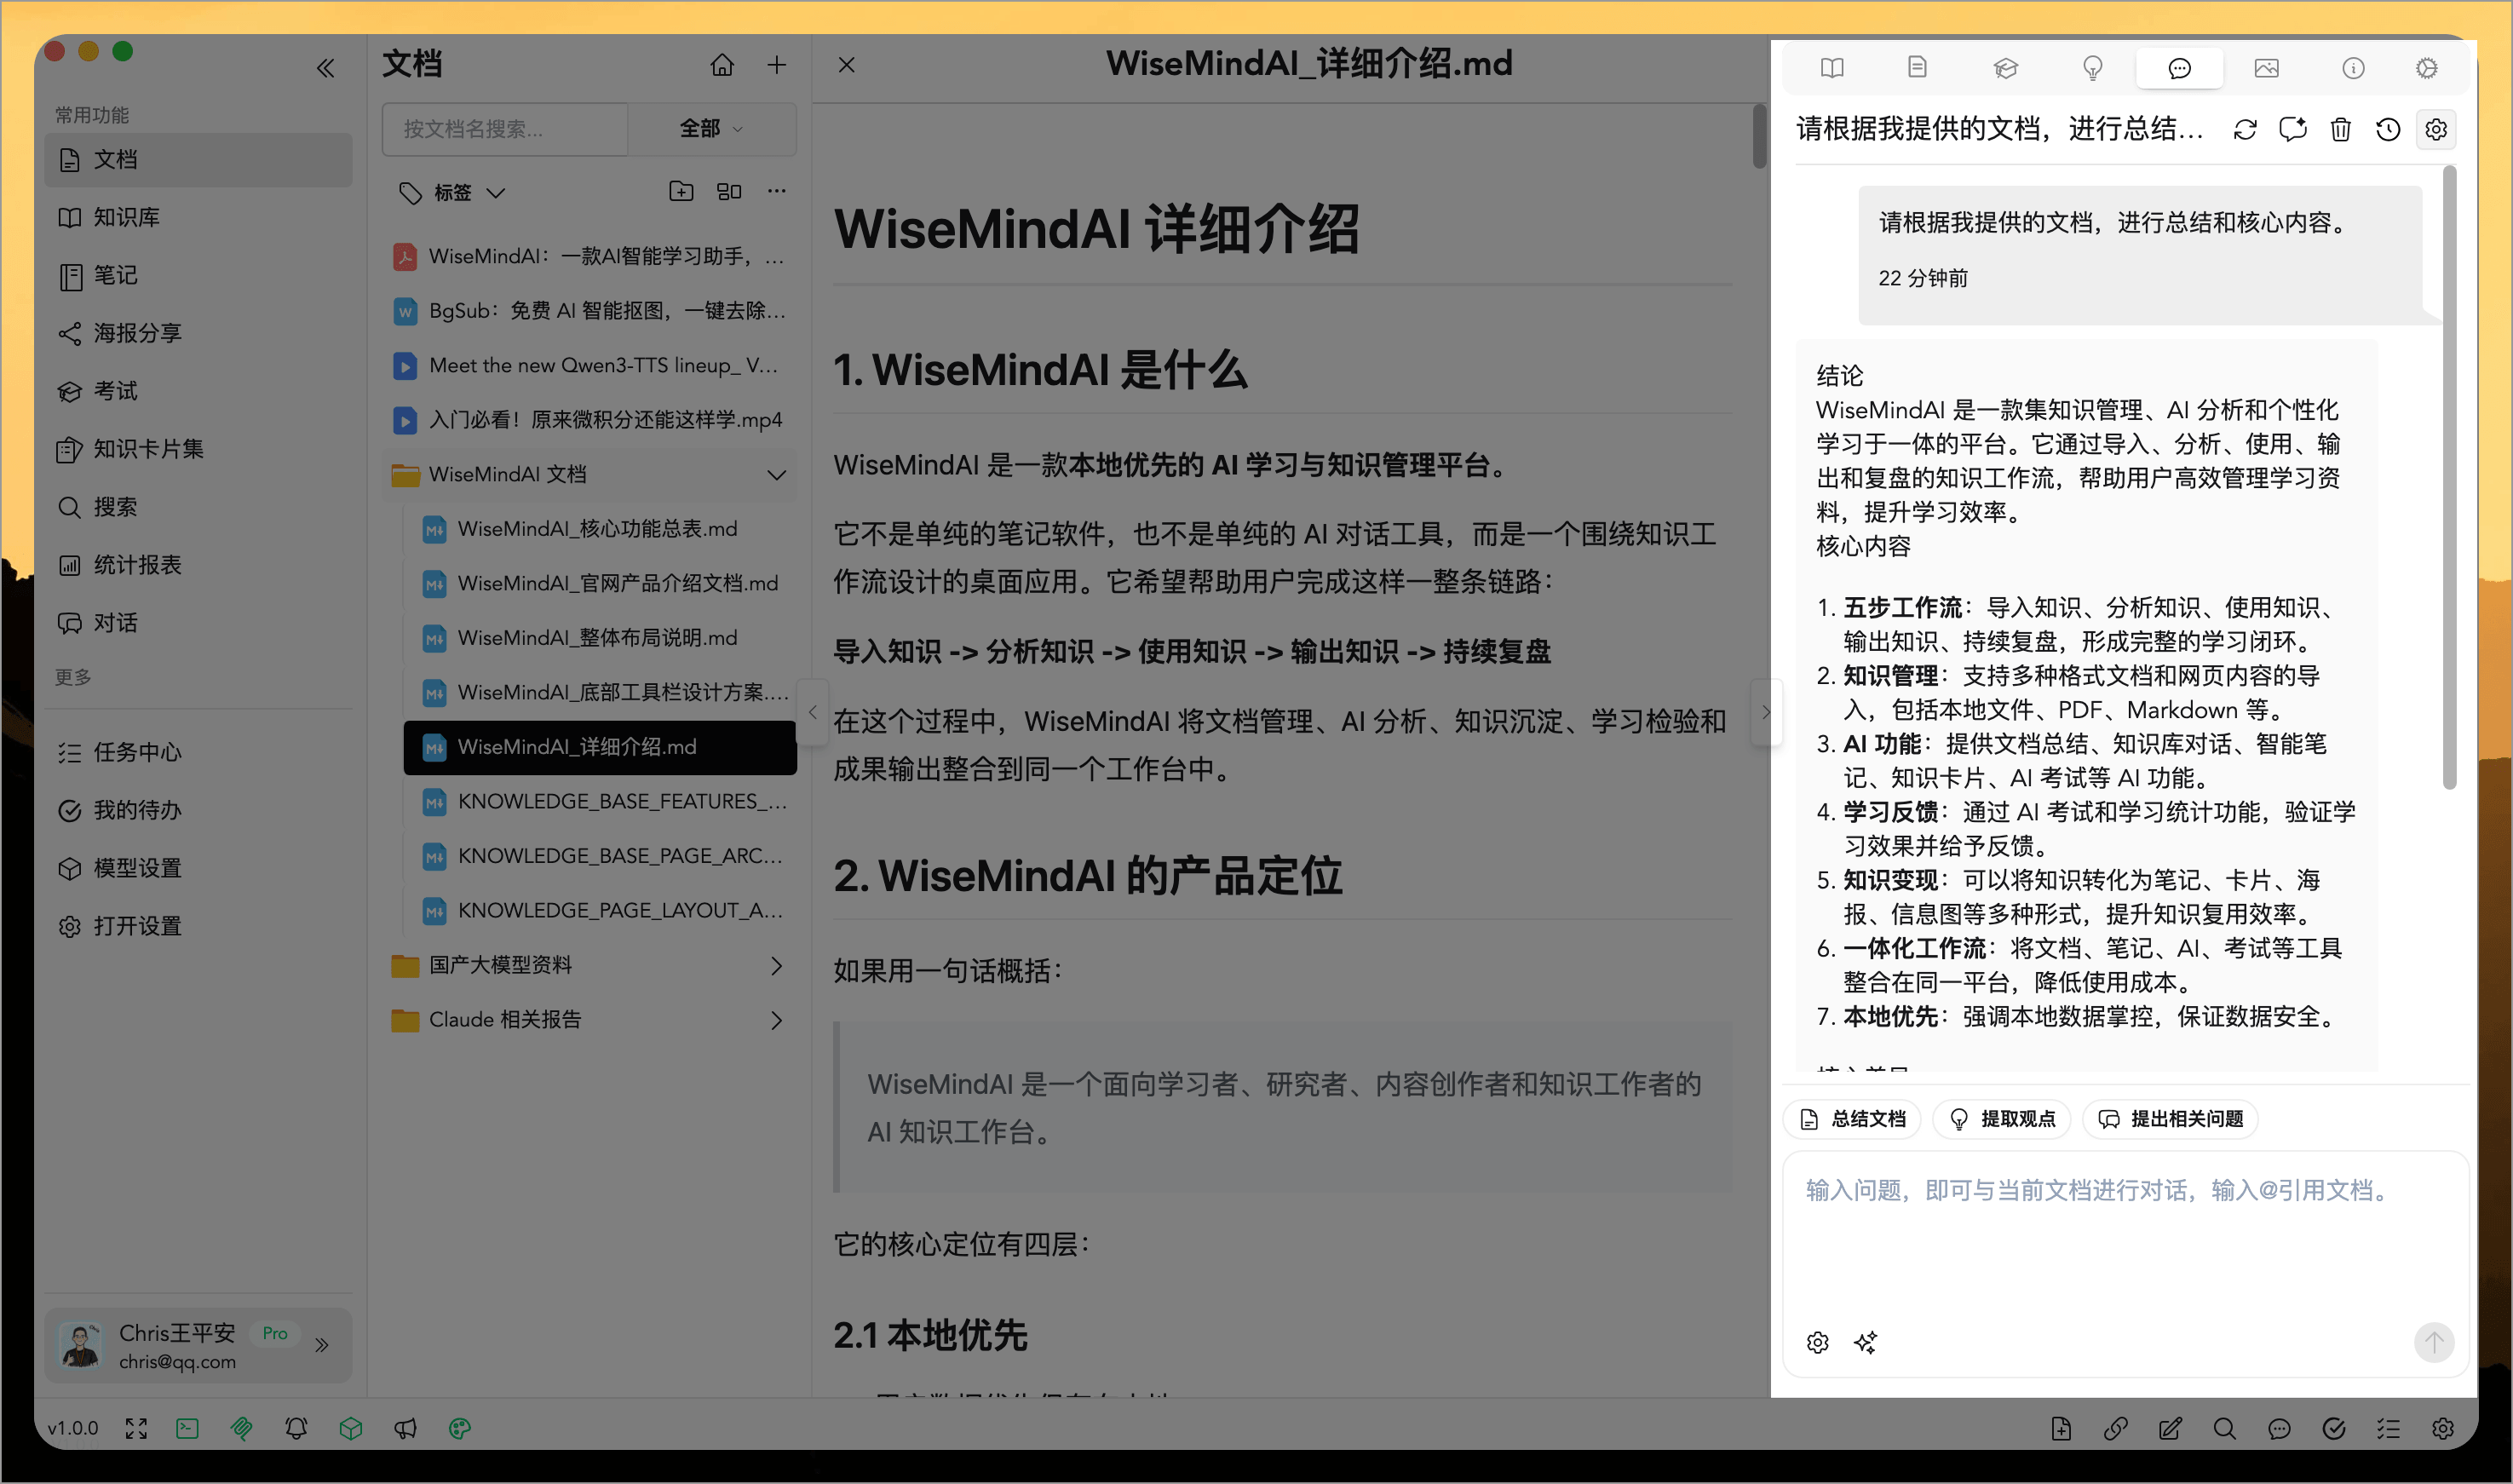This screenshot has width=2513, height=1484.
Task: View chat history via the clock icon
Action: tap(2388, 129)
